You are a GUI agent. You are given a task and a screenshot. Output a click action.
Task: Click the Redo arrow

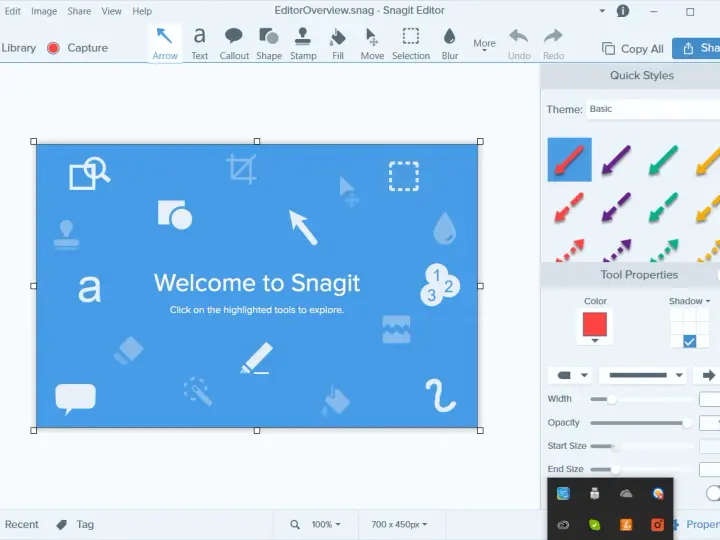point(553,44)
